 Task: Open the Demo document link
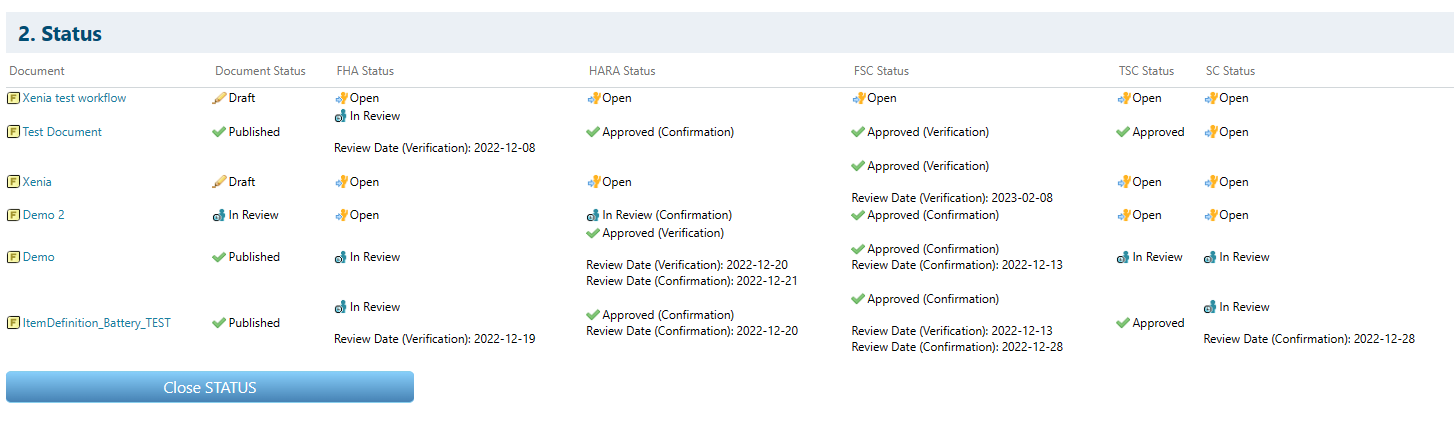[x=39, y=257]
